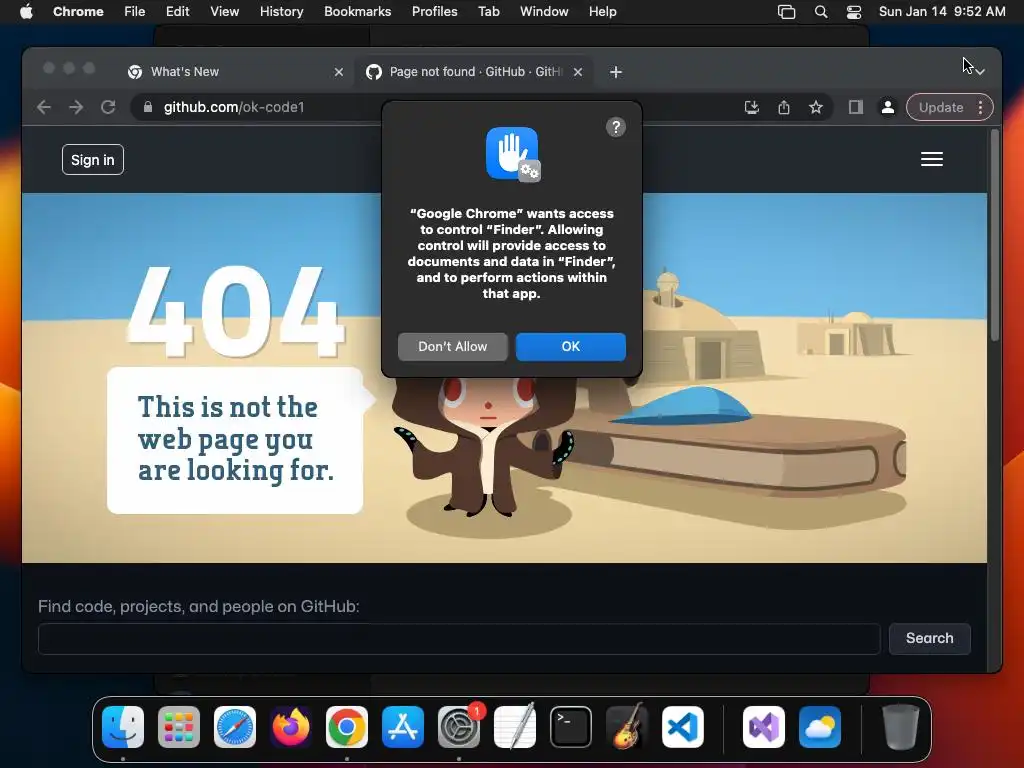
Task: Open Visual Studio from the Dock
Action: [x=763, y=727]
